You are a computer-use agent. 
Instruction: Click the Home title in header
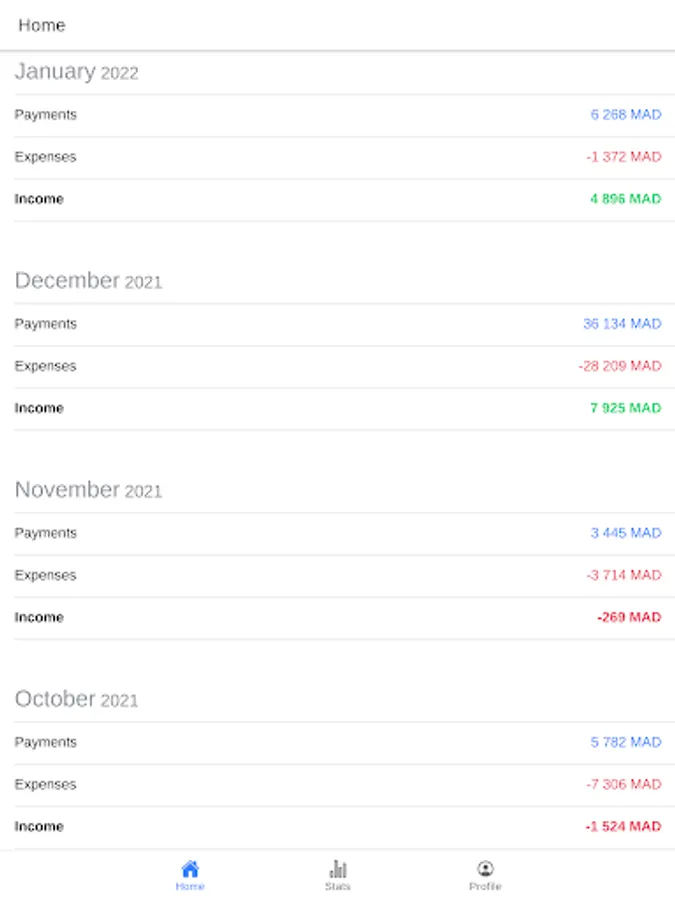pos(42,25)
